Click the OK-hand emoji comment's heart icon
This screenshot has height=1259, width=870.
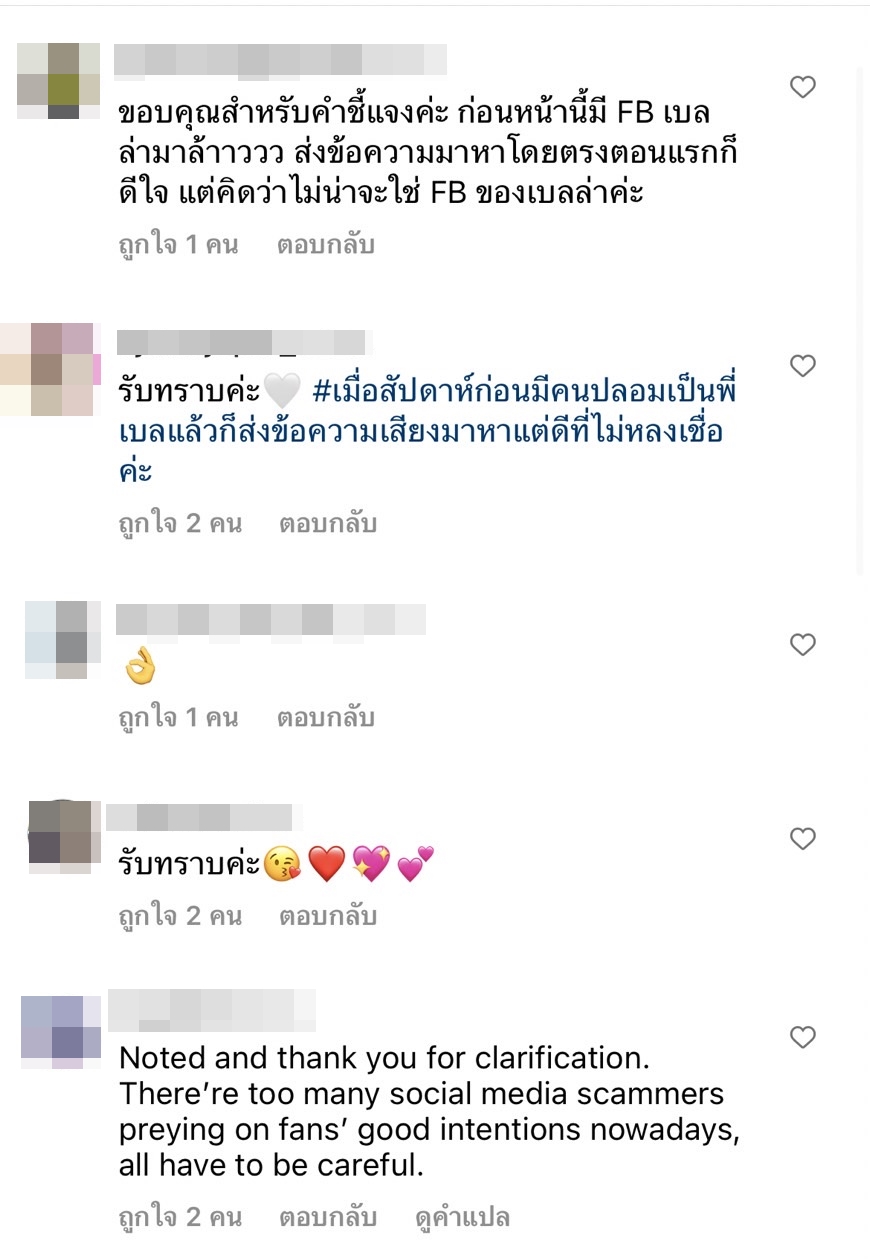801,645
